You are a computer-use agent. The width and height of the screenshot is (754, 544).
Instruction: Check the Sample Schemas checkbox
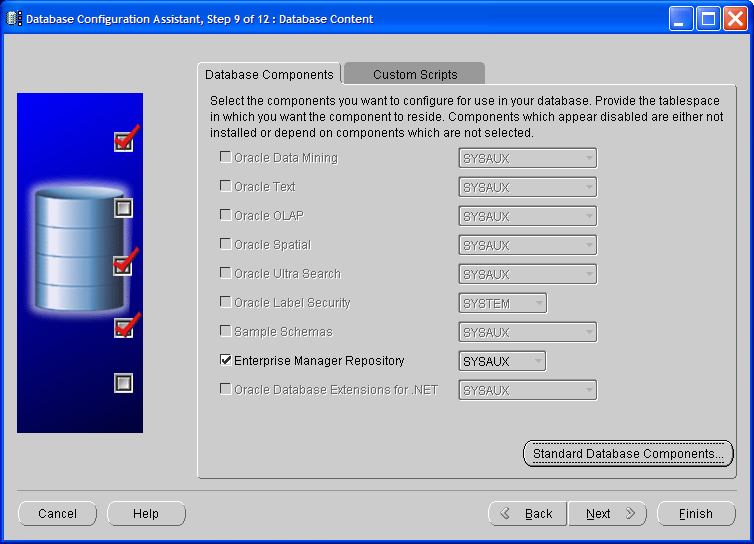[x=225, y=331]
